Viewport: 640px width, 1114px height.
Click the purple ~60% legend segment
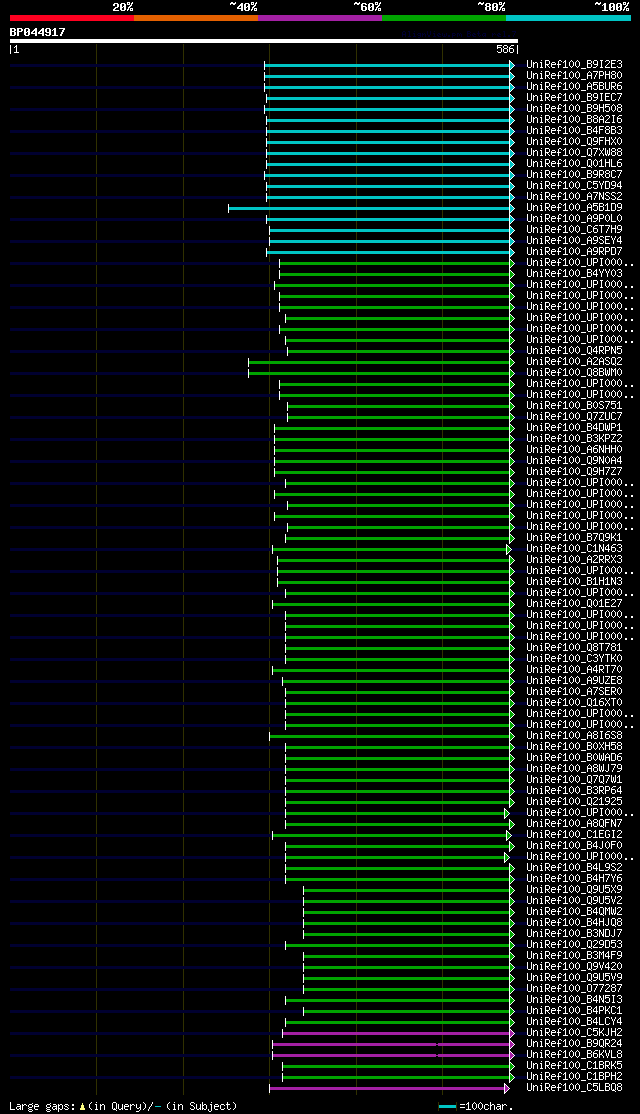point(320,18)
